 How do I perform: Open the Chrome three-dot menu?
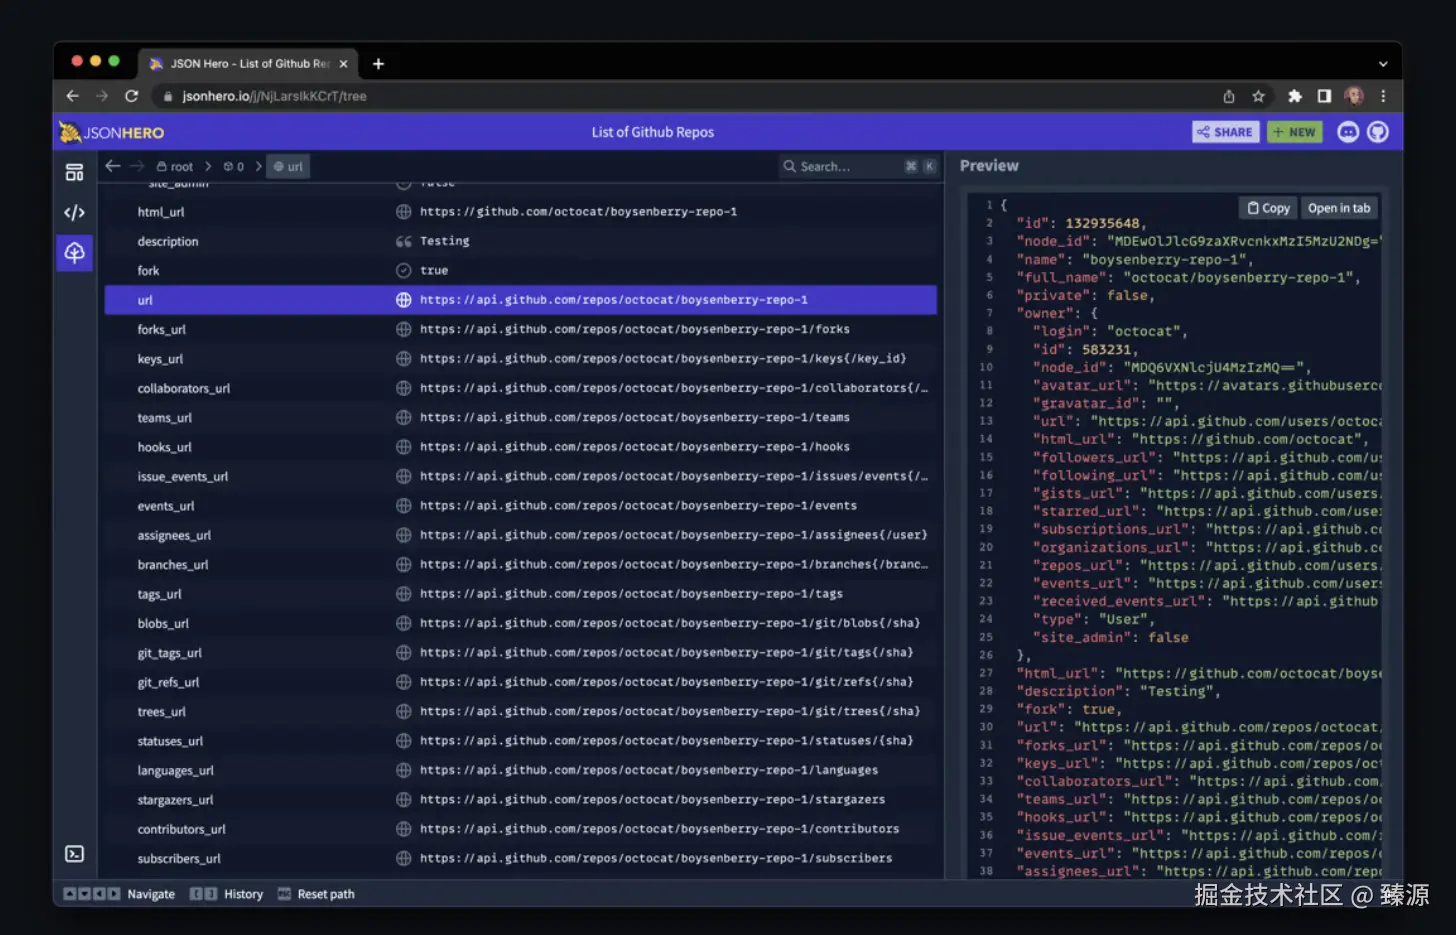pos(1383,96)
